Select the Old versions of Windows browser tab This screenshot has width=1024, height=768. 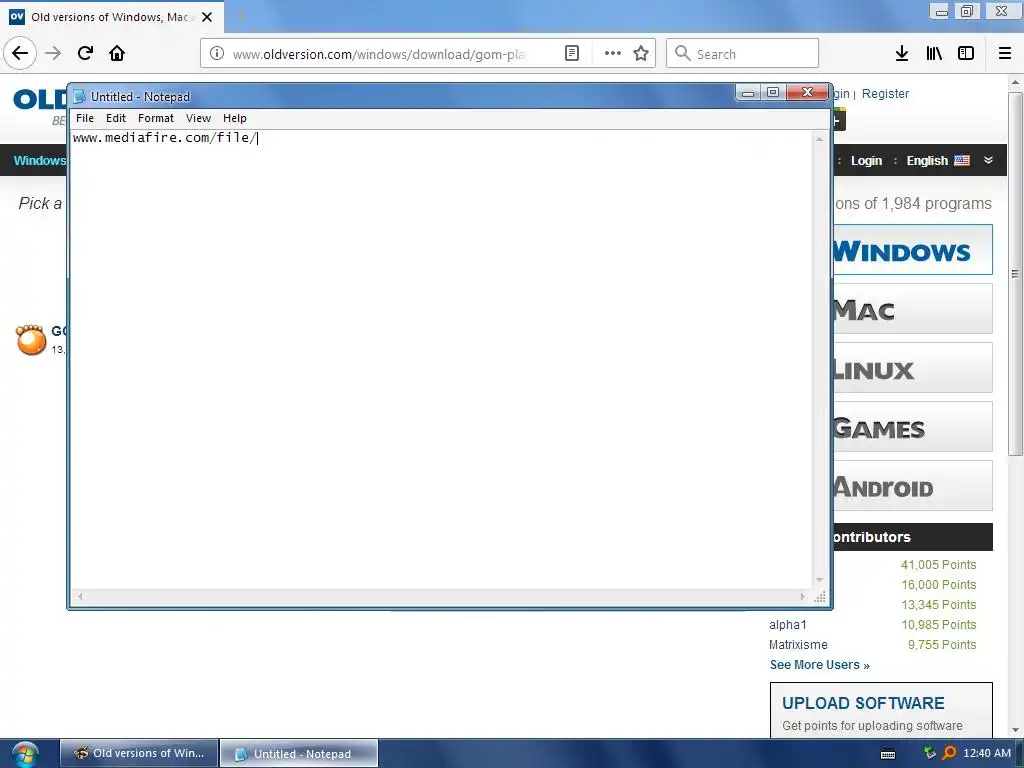click(112, 17)
